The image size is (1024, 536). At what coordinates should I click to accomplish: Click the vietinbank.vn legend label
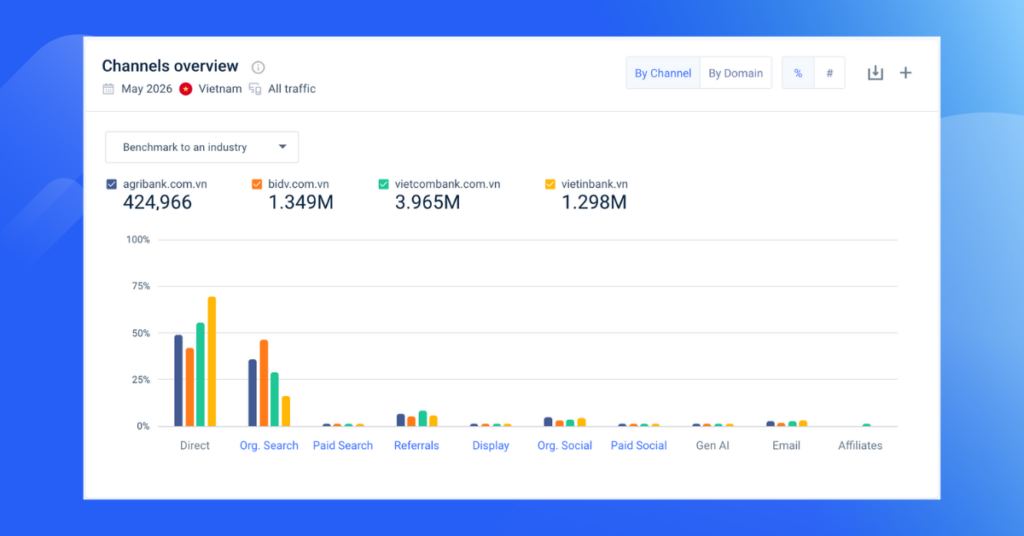594,184
